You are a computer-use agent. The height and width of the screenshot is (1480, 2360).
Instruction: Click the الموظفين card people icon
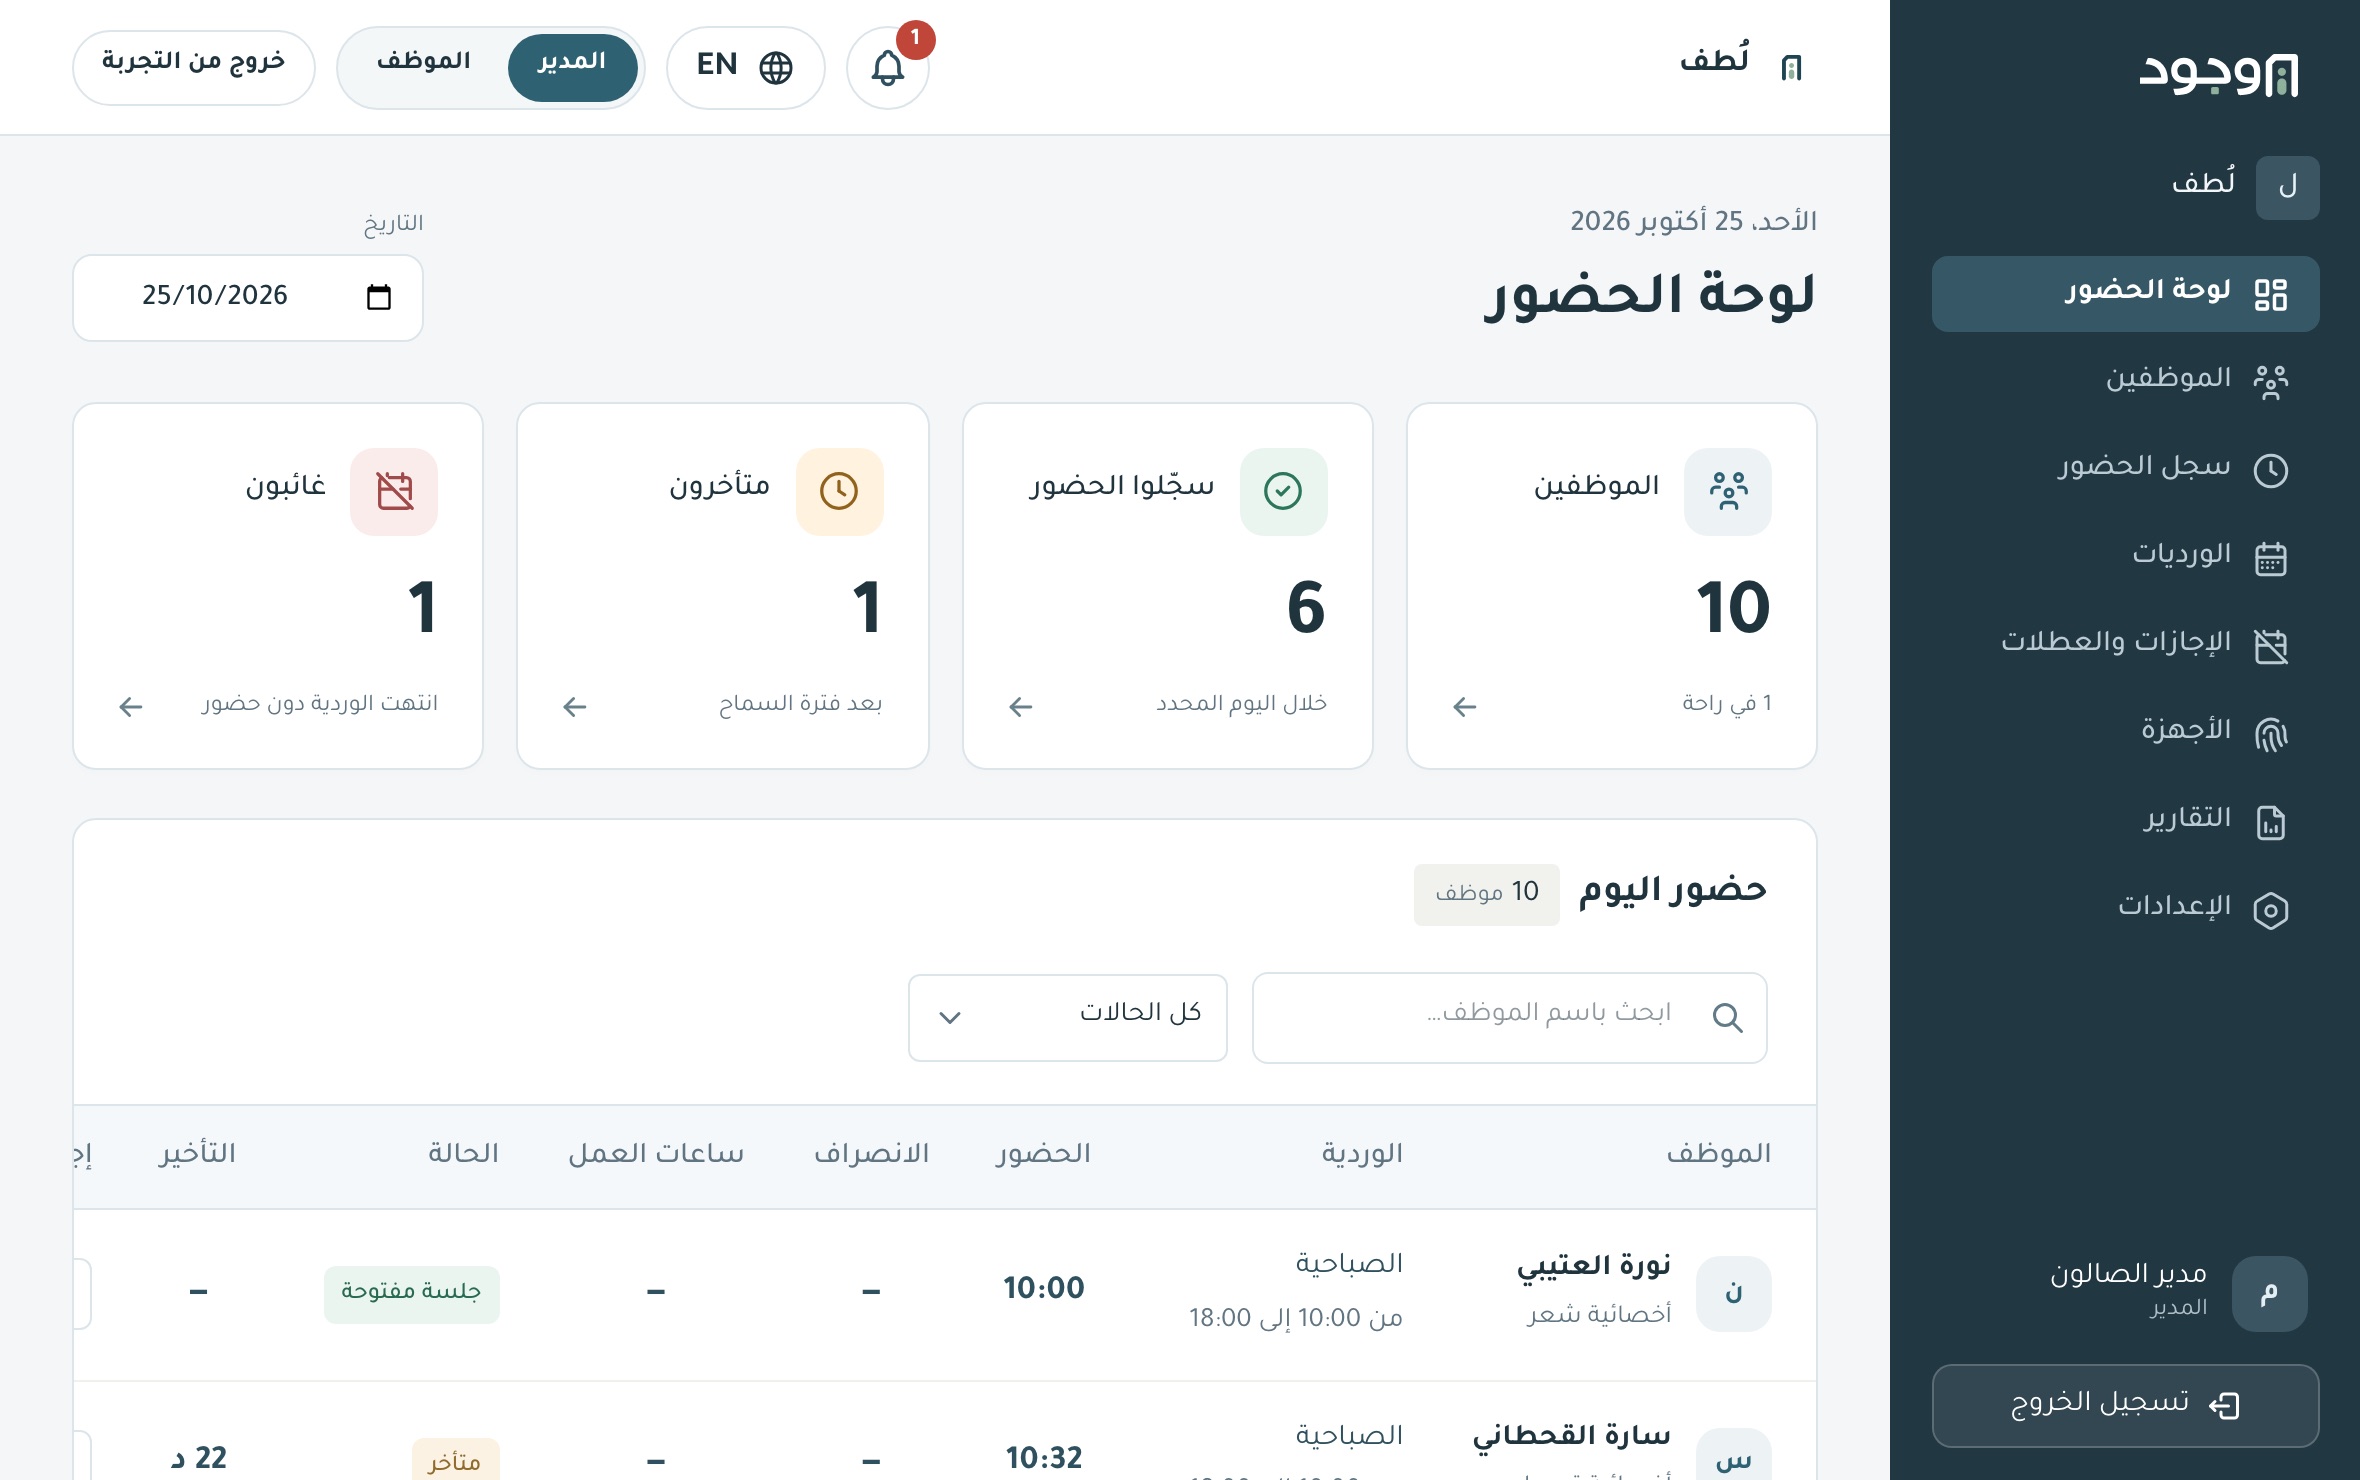1727,491
